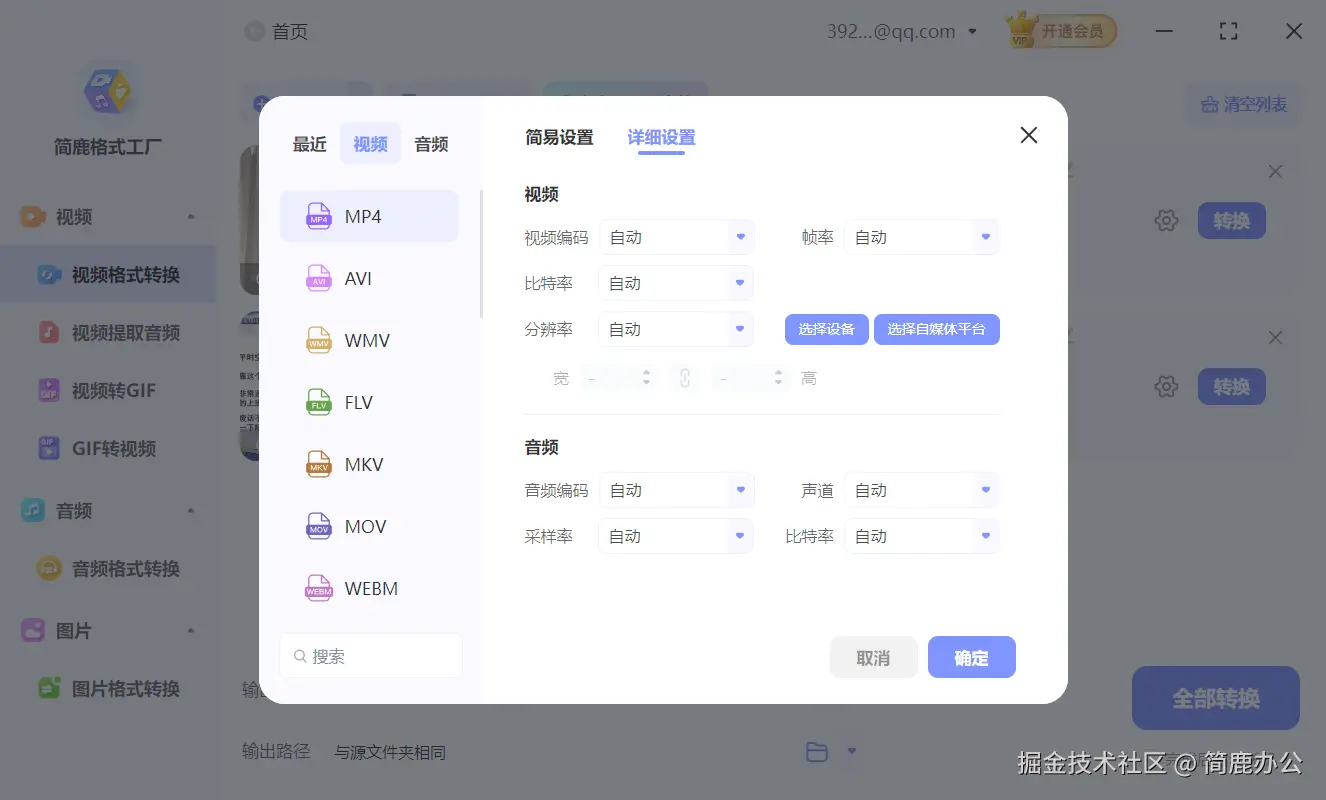Expand output path dropdown arrow
The width and height of the screenshot is (1326, 800).
[852, 751]
